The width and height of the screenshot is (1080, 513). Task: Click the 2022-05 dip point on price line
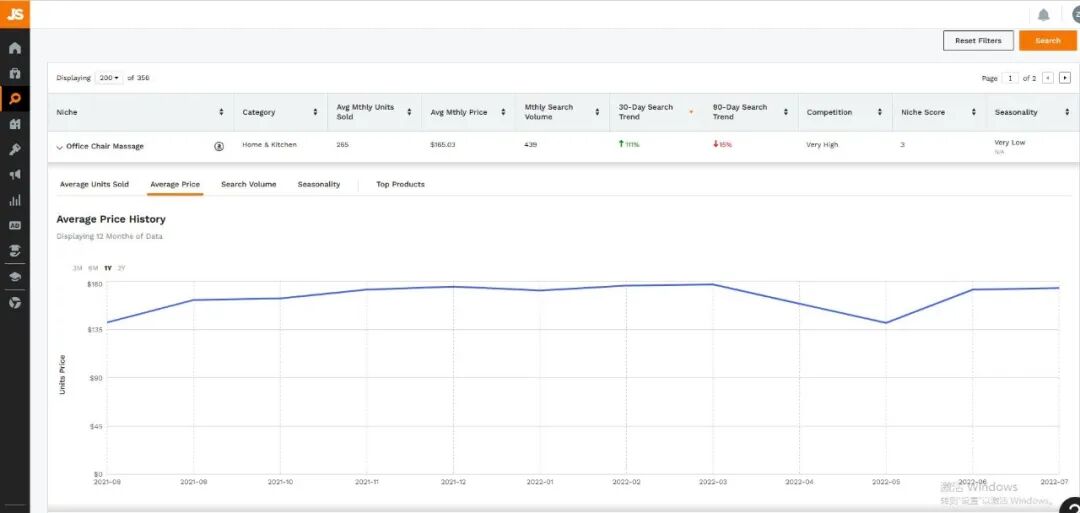coord(886,323)
